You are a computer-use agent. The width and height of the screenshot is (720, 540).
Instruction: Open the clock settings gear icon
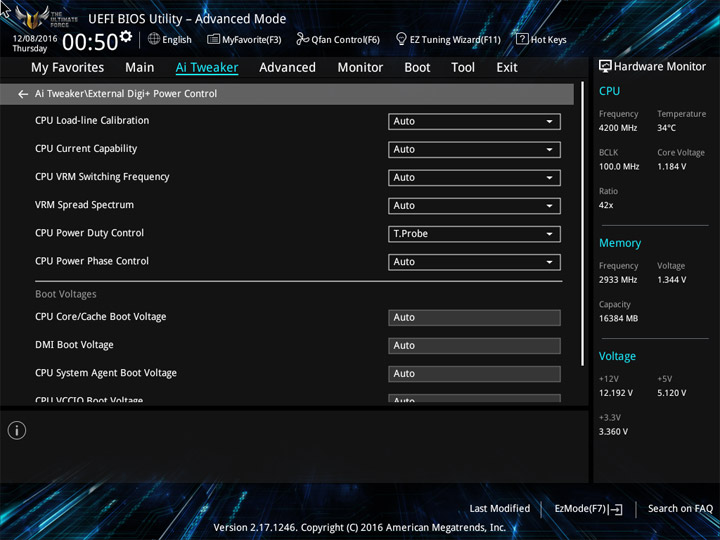pyautogui.click(x=126, y=36)
